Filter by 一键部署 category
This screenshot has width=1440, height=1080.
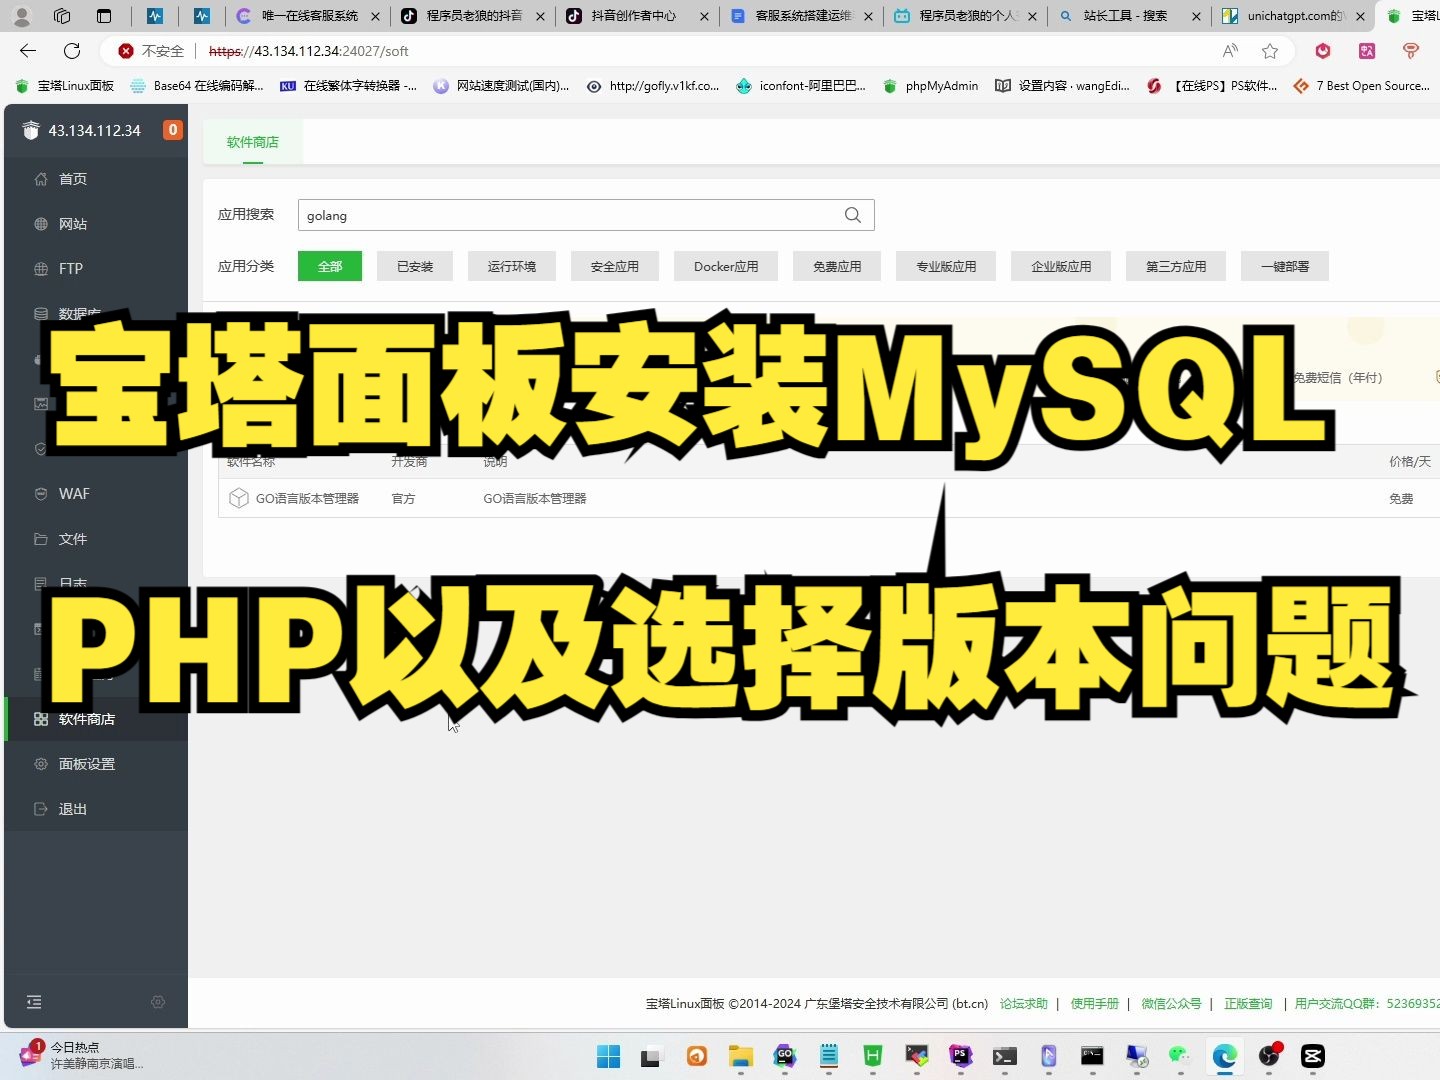click(1285, 266)
